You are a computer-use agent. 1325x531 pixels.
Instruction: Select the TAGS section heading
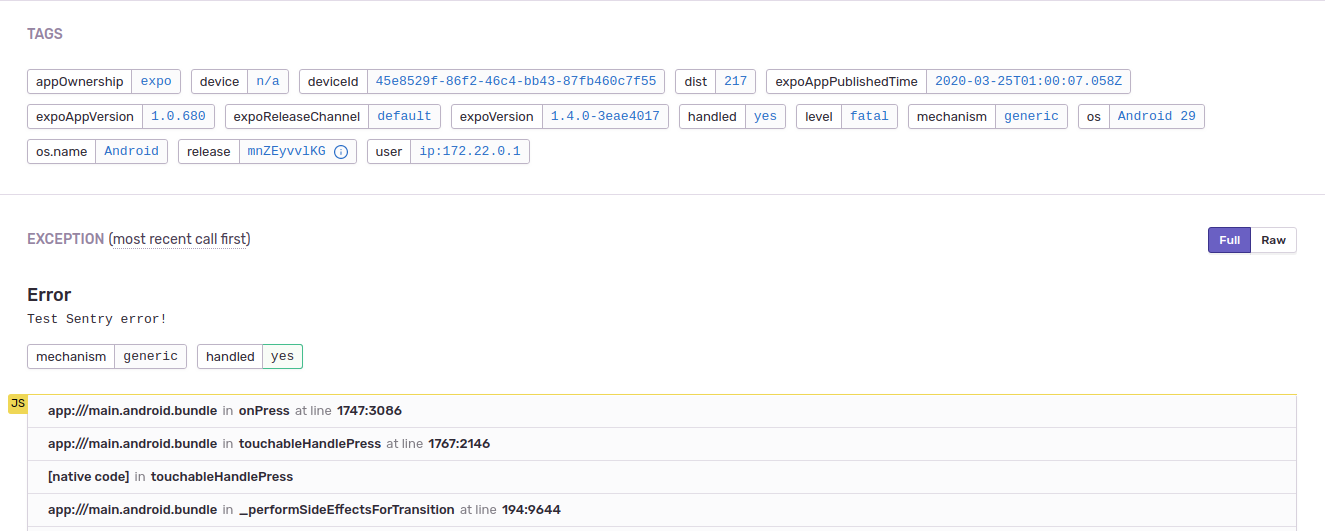pyautogui.click(x=45, y=34)
